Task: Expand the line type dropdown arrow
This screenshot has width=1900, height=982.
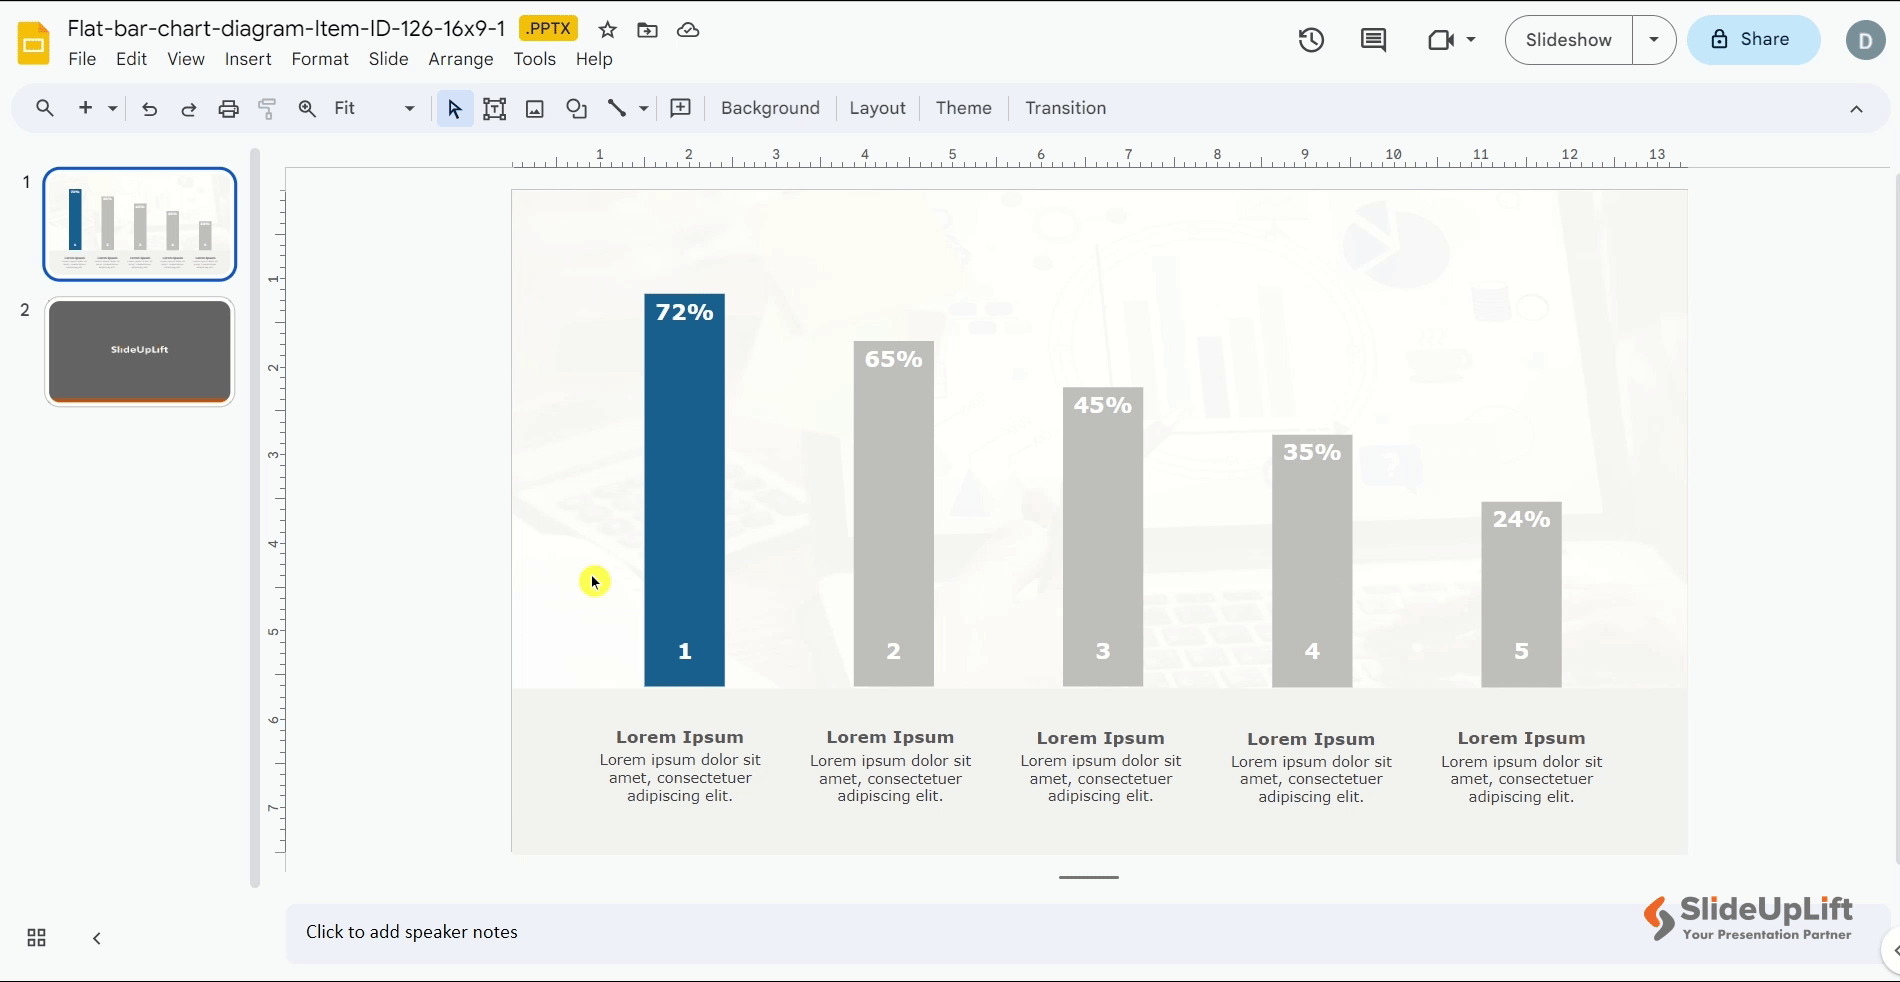Action: 643,108
